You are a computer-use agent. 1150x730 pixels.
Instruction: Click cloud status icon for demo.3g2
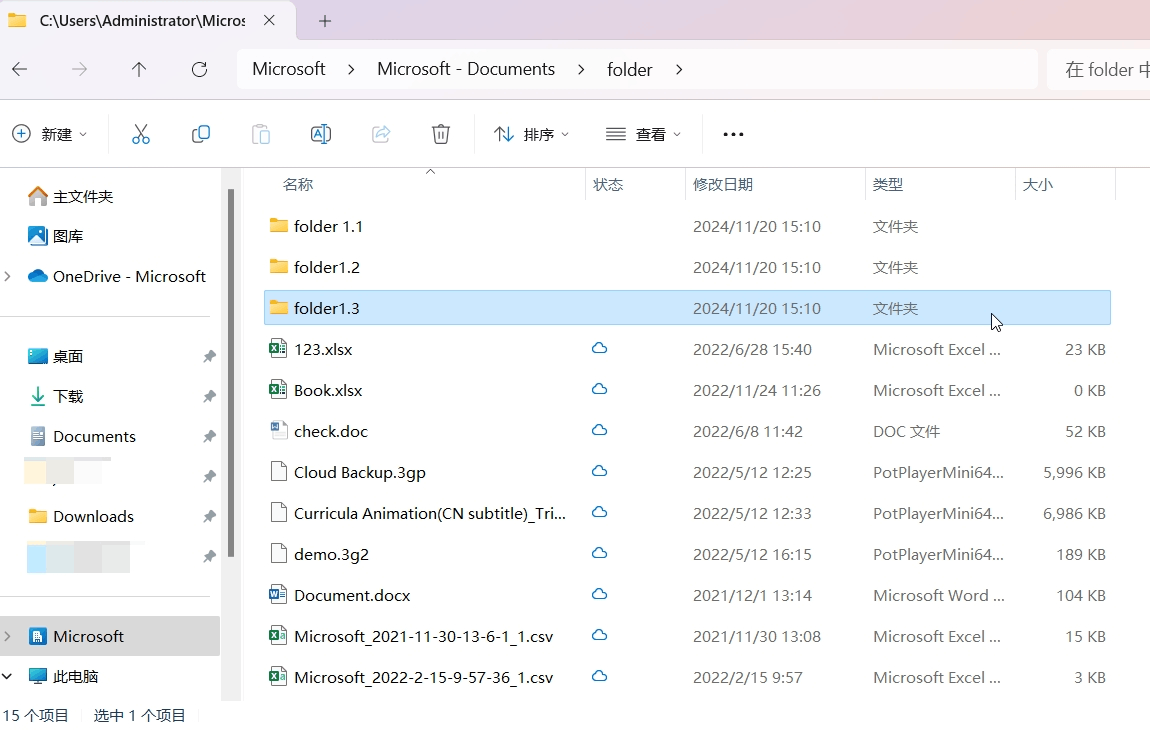599,553
